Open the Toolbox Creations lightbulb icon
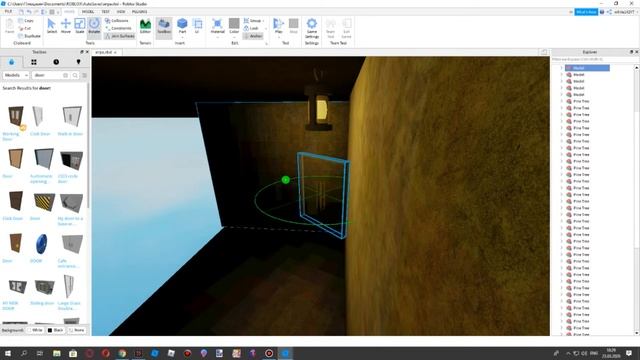The image size is (640, 360). 78,62
